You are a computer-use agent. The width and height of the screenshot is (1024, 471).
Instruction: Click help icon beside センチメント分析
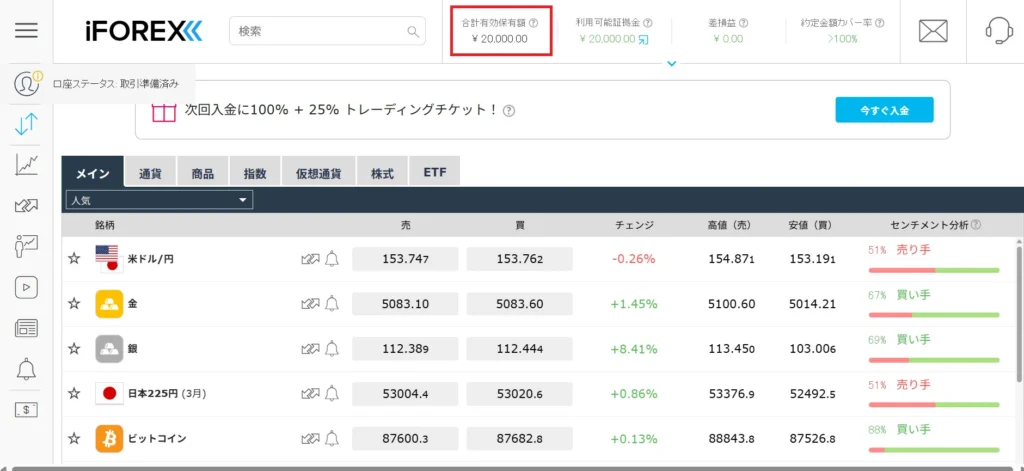coord(976,225)
